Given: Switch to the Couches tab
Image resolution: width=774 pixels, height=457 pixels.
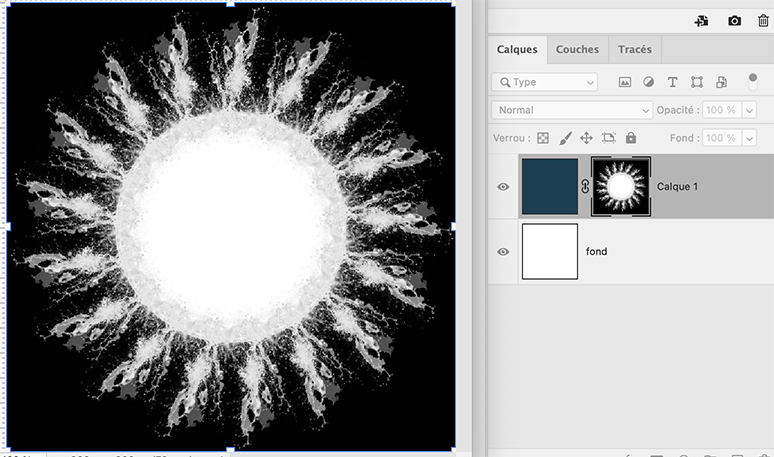Looking at the screenshot, I should pos(577,49).
